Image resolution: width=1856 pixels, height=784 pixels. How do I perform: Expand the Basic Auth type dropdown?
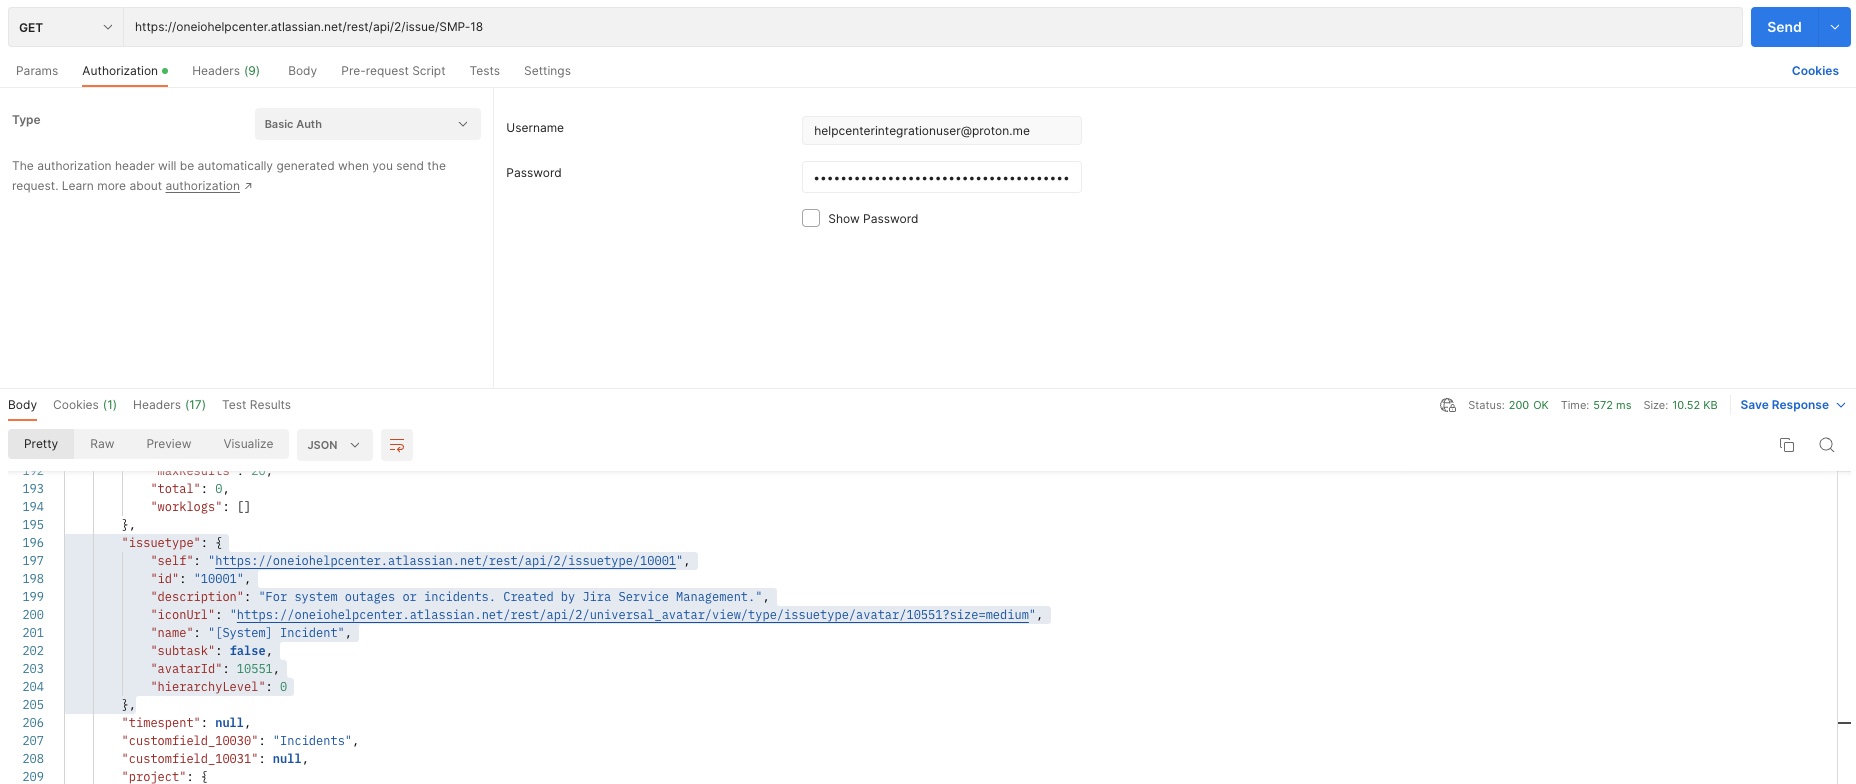(367, 124)
